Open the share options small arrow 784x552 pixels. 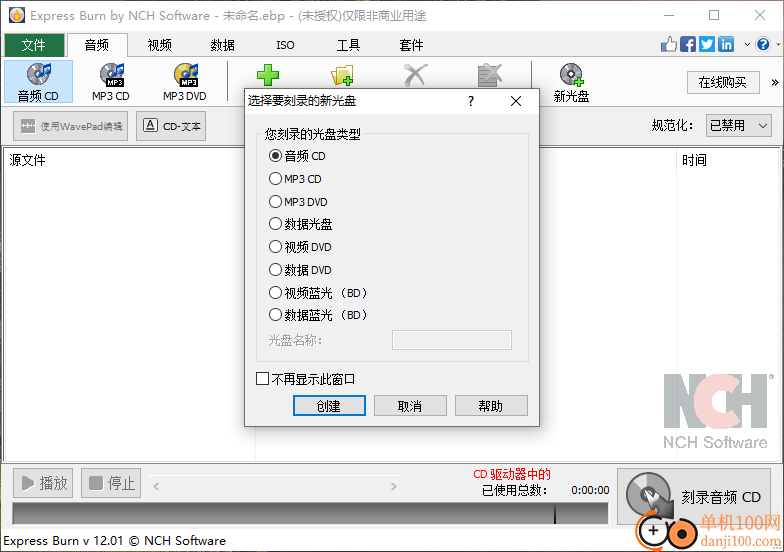[747, 44]
